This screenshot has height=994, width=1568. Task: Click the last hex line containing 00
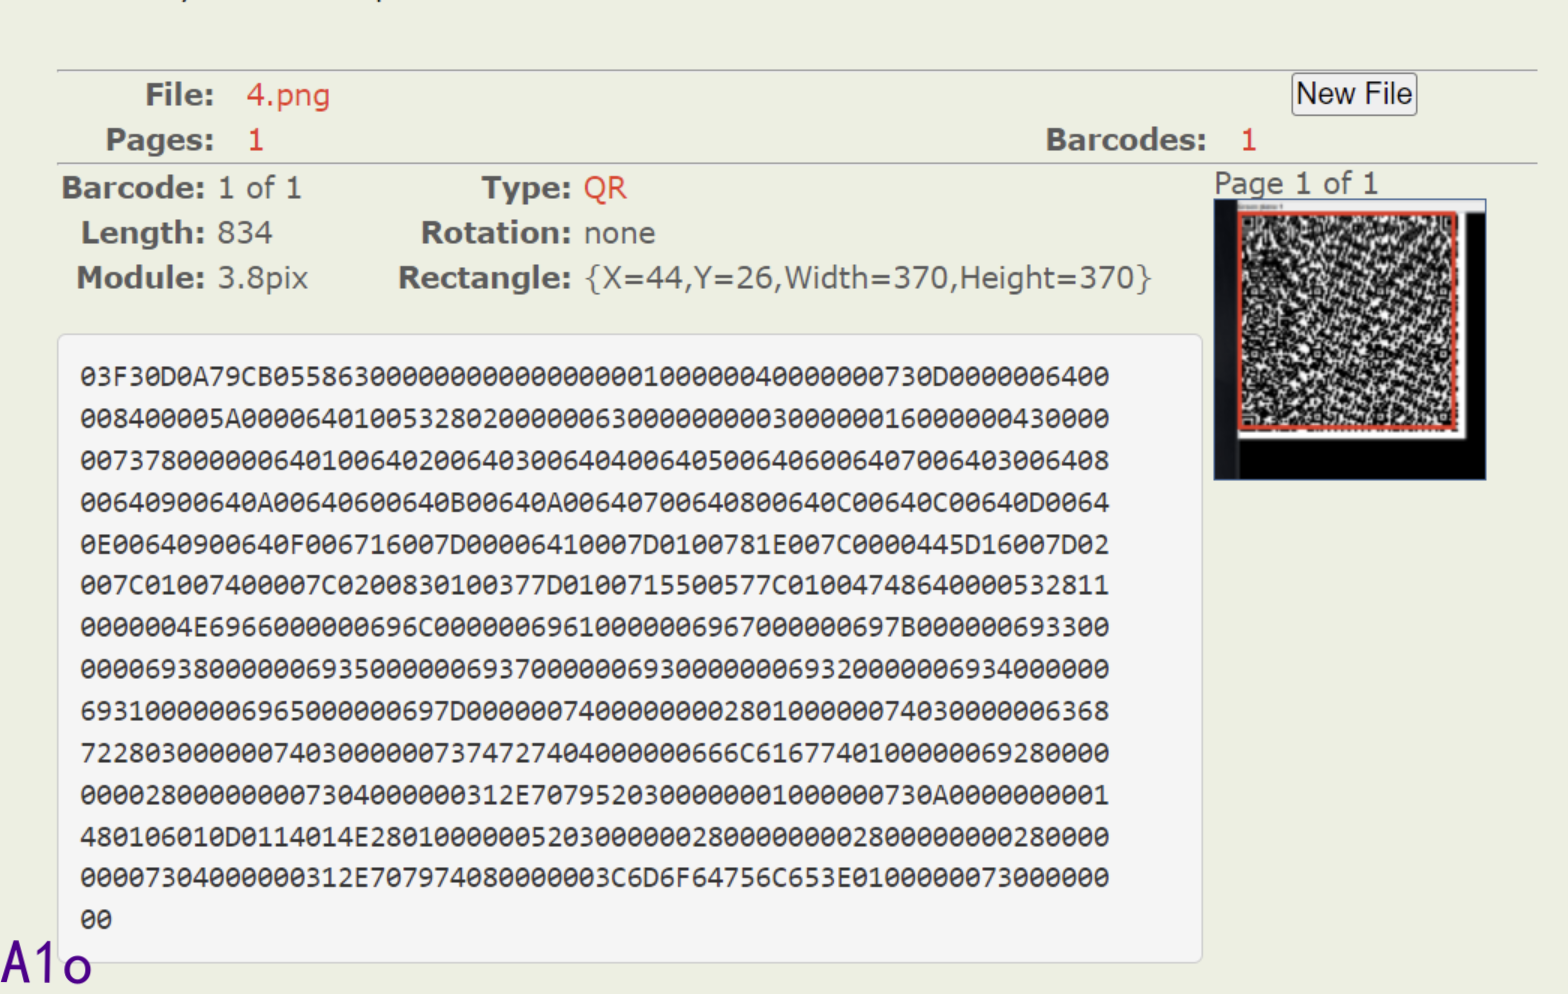point(96,920)
